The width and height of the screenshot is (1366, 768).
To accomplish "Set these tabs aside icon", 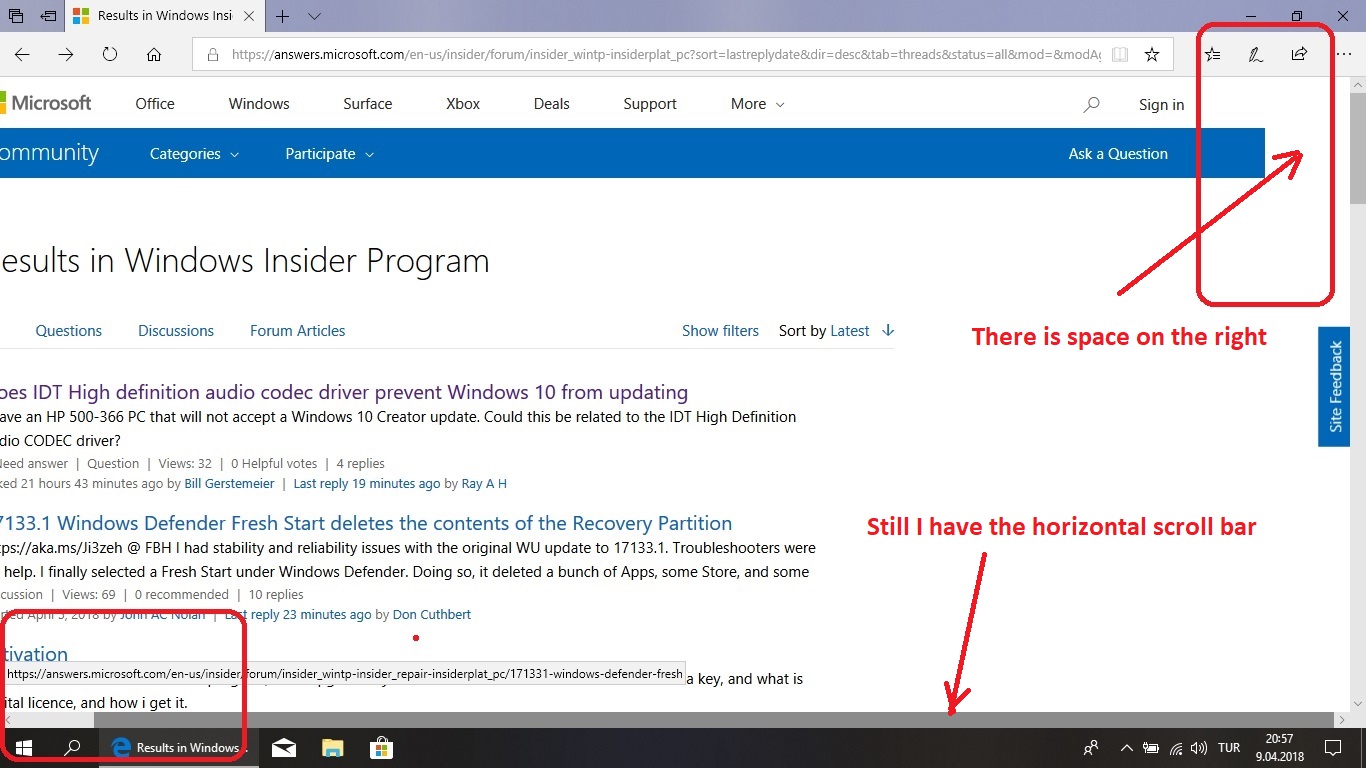I will tap(48, 16).
